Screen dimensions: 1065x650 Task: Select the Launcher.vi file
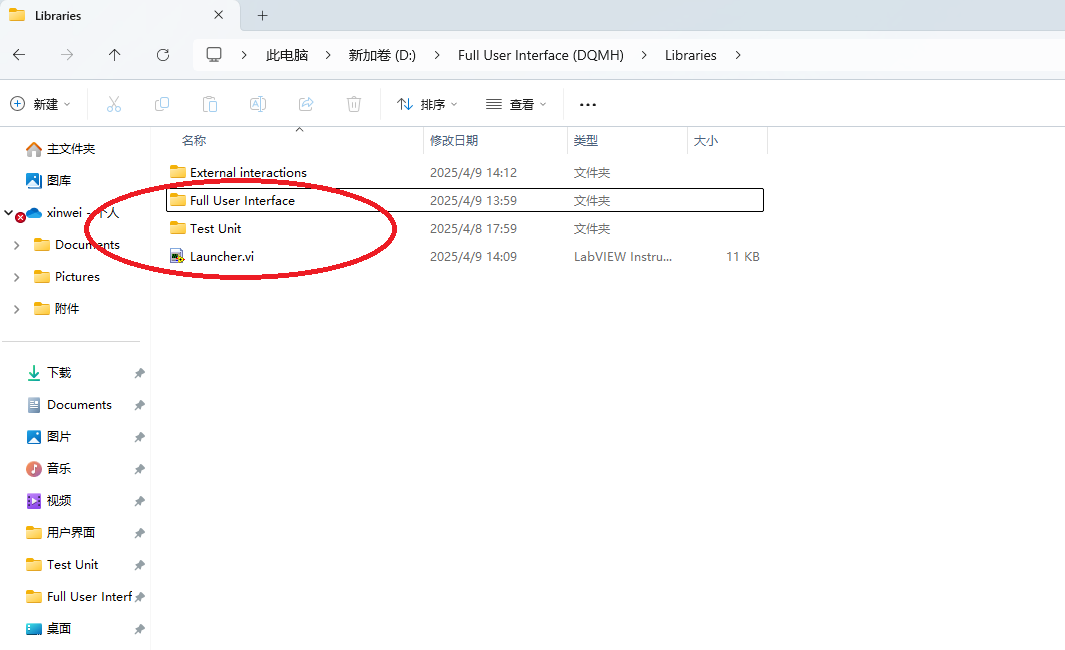(221, 257)
